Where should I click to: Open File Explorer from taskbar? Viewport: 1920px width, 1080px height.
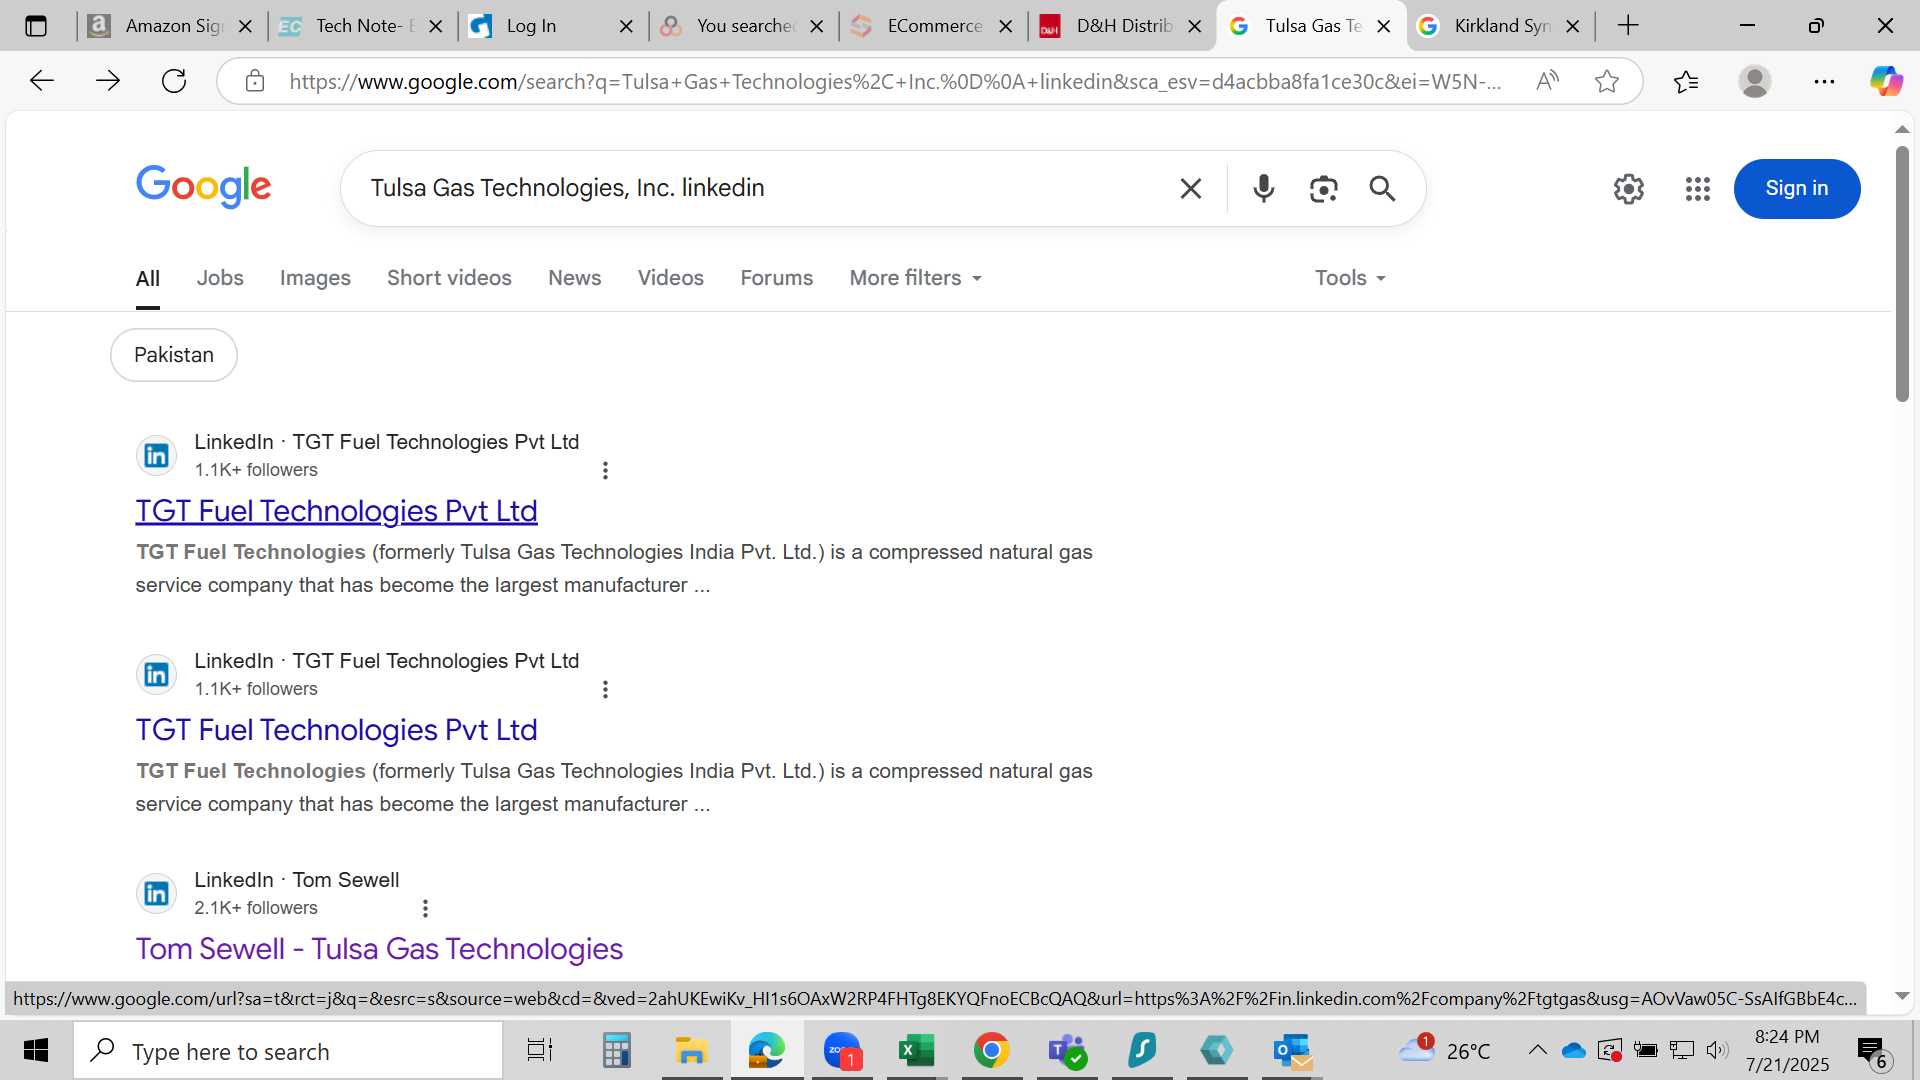pyautogui.click(x=691, y=1050)
